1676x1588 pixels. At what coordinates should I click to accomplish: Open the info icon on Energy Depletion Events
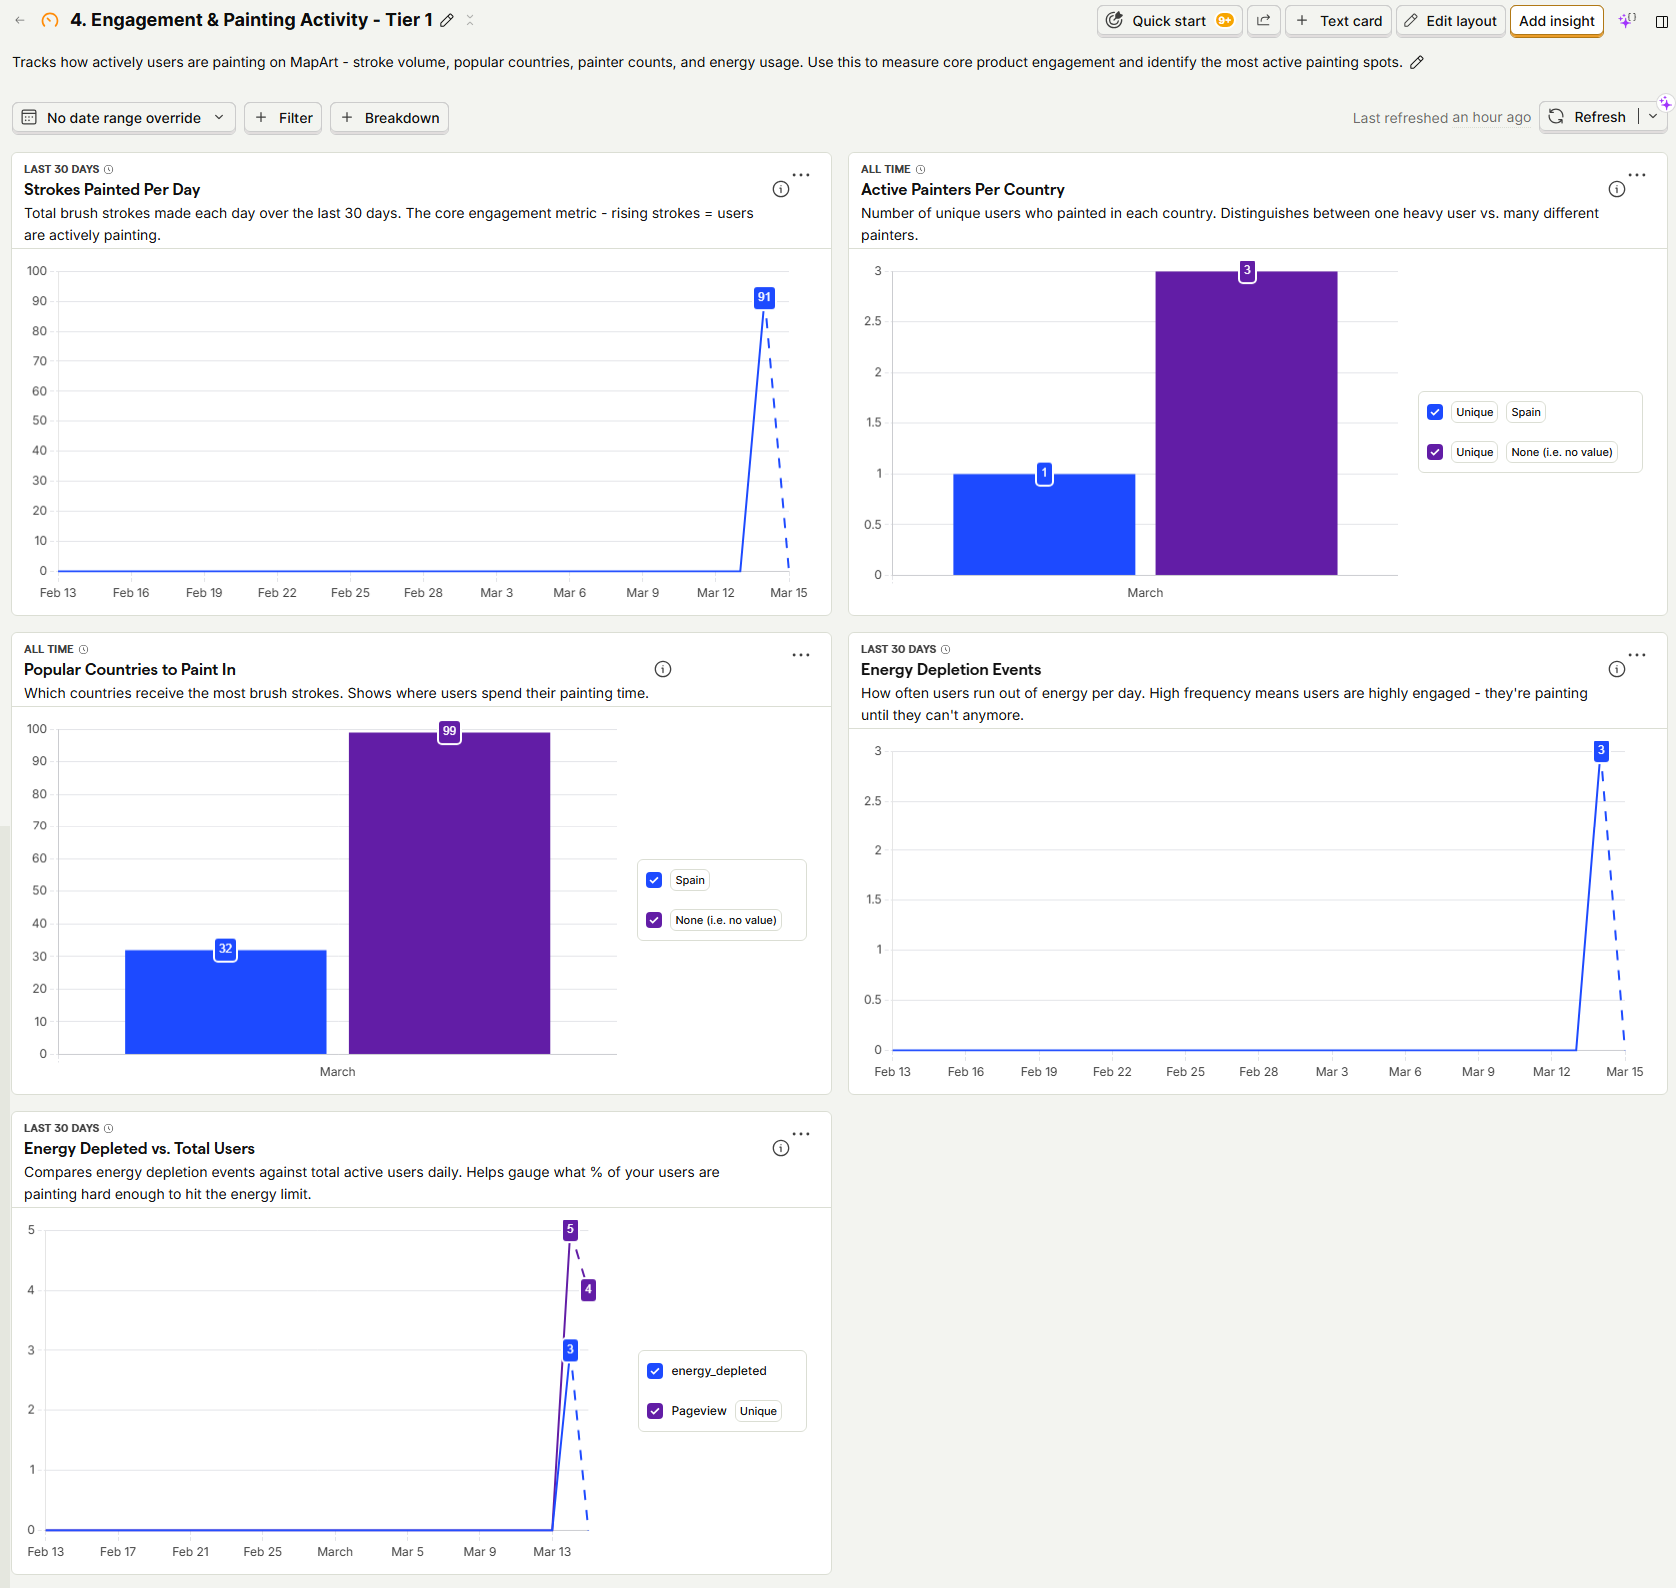tap(1617, 669)
